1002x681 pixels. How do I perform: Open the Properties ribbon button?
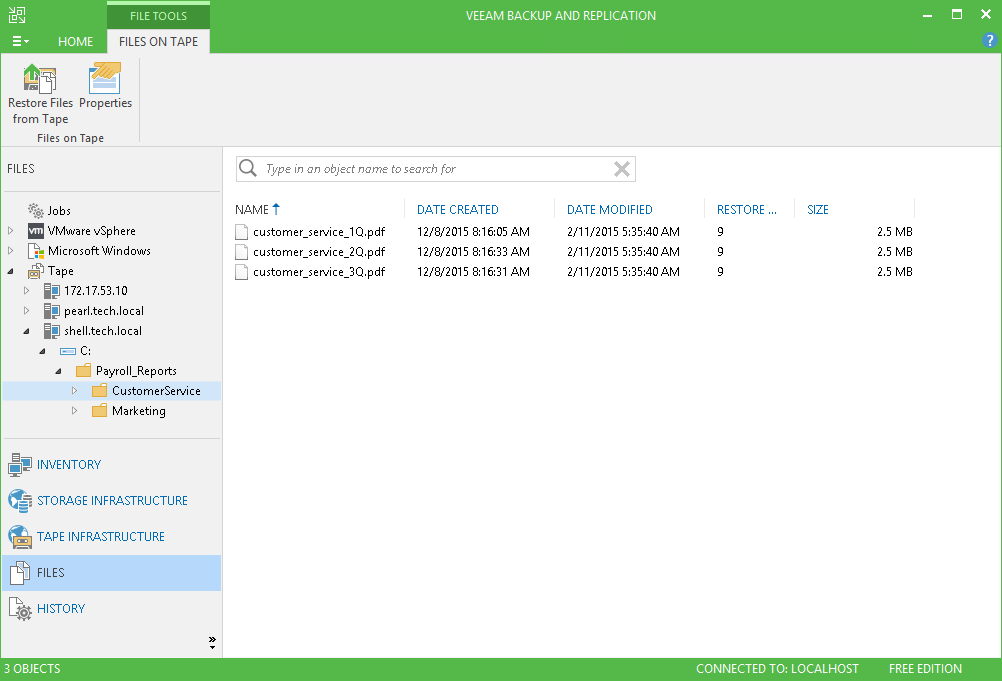105,86
